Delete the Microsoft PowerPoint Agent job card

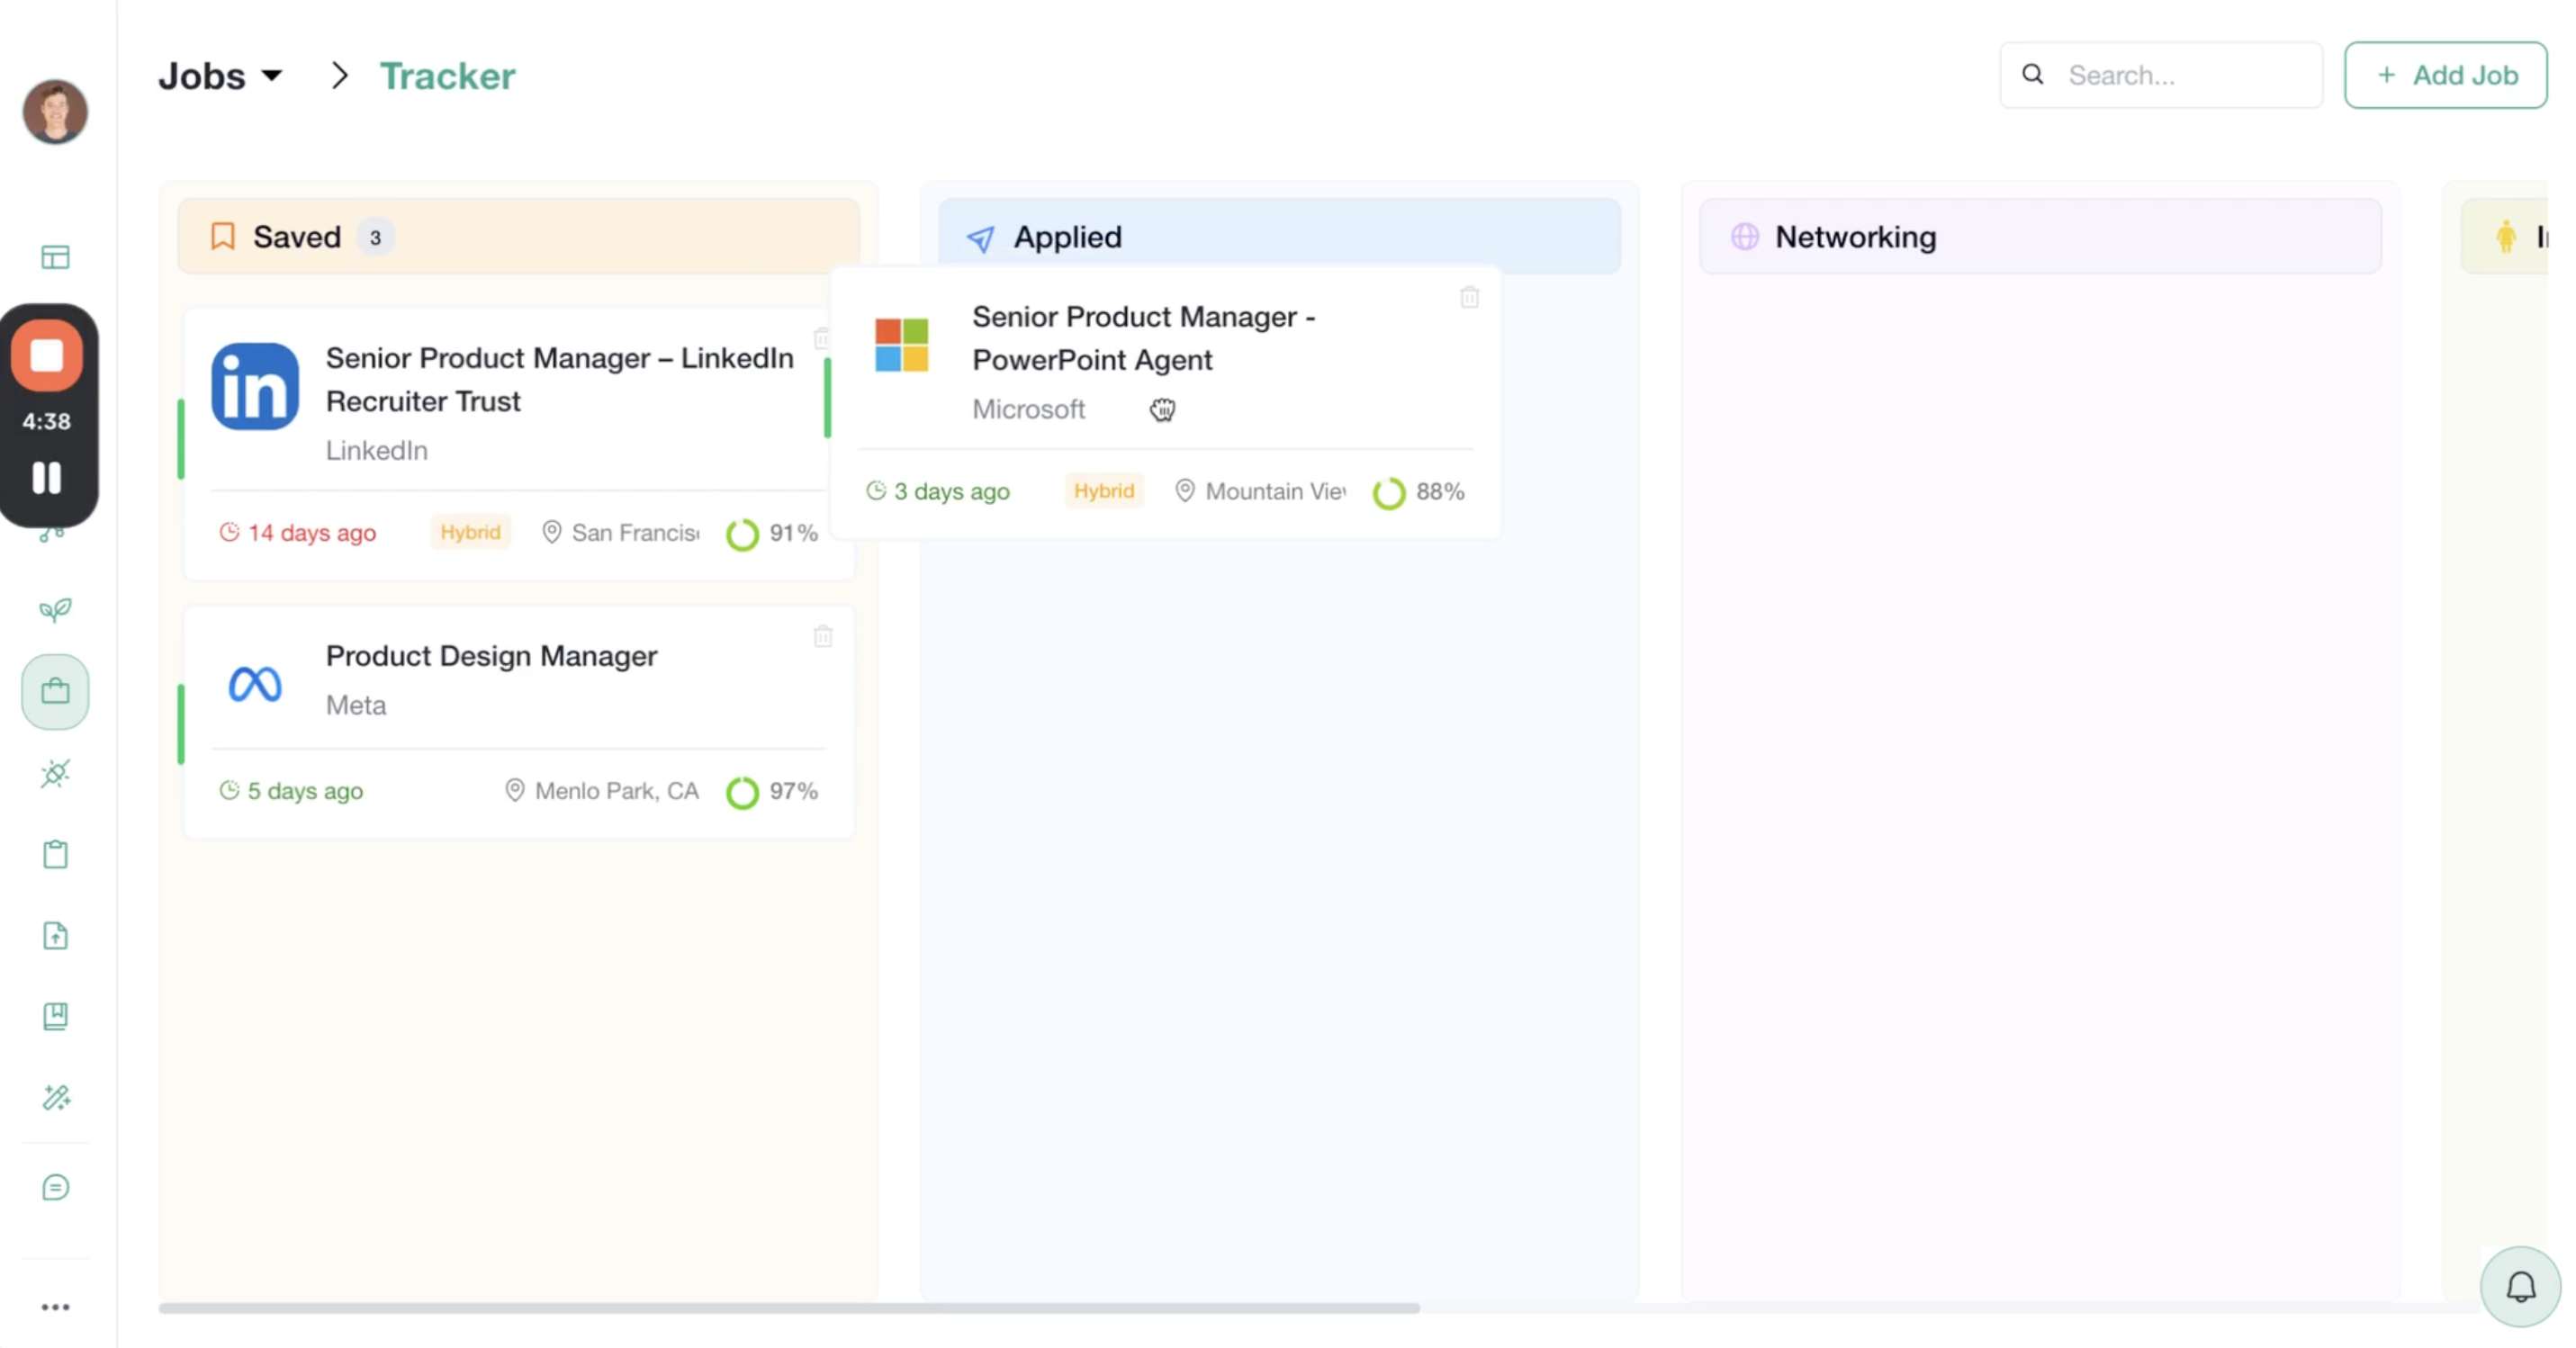pos(1468,297)
